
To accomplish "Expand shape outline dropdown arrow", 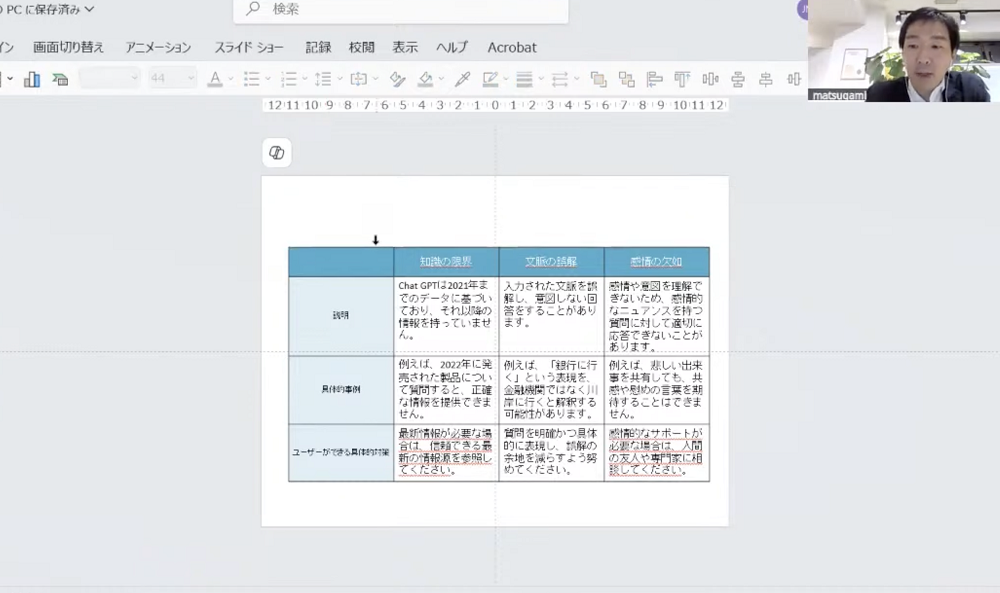I will [506, 79].
